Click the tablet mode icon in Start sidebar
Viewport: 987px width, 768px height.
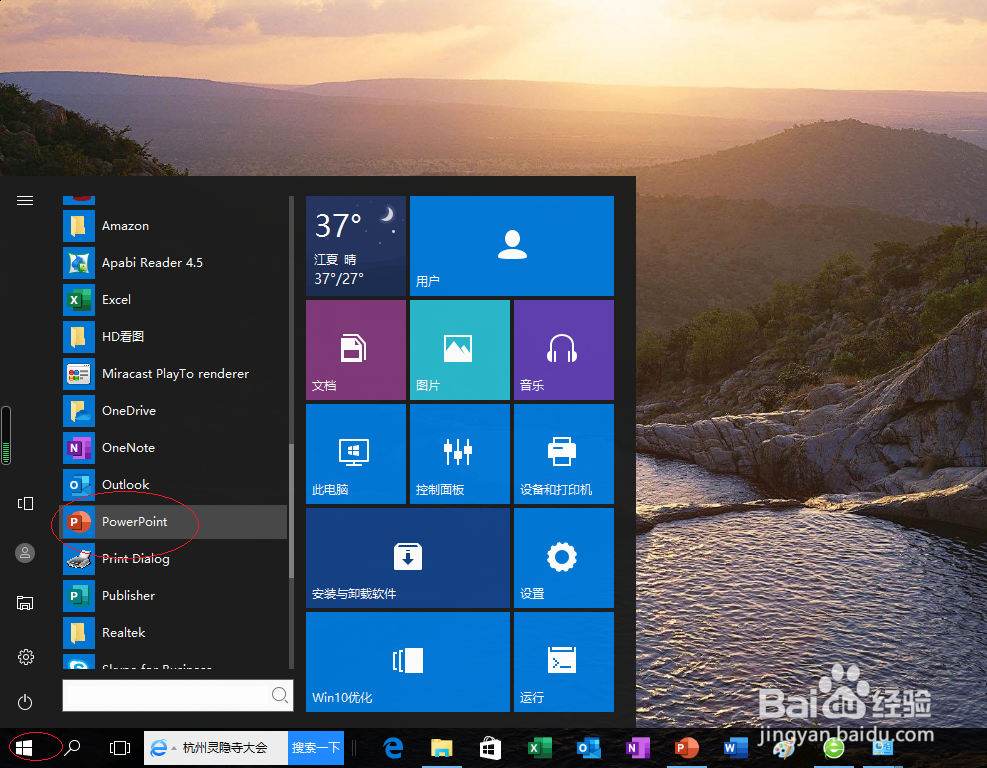(25, 503)
